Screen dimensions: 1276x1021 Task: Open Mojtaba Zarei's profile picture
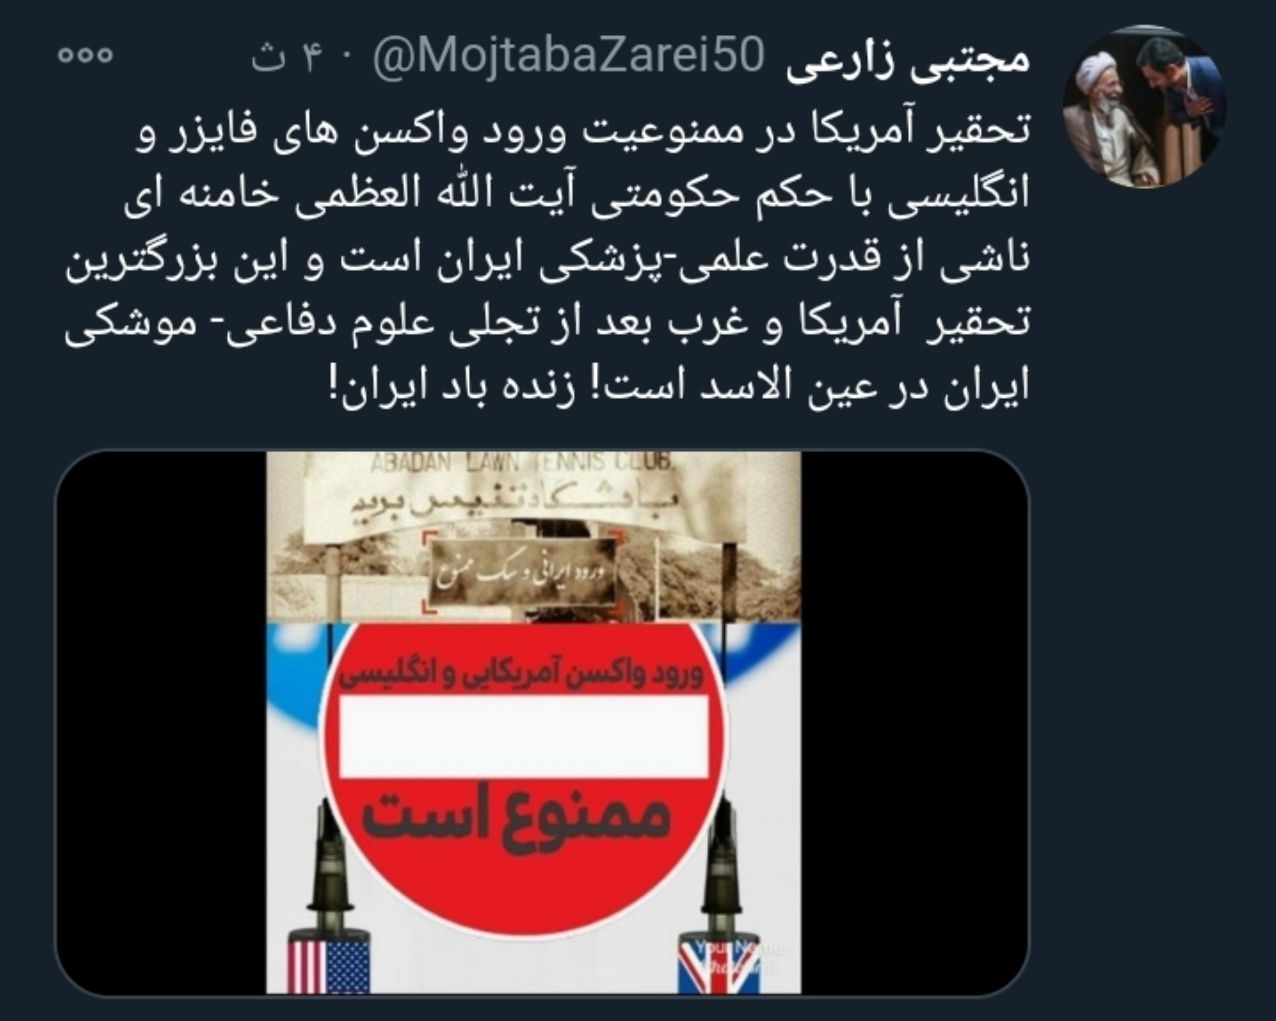coord(1149,106)
